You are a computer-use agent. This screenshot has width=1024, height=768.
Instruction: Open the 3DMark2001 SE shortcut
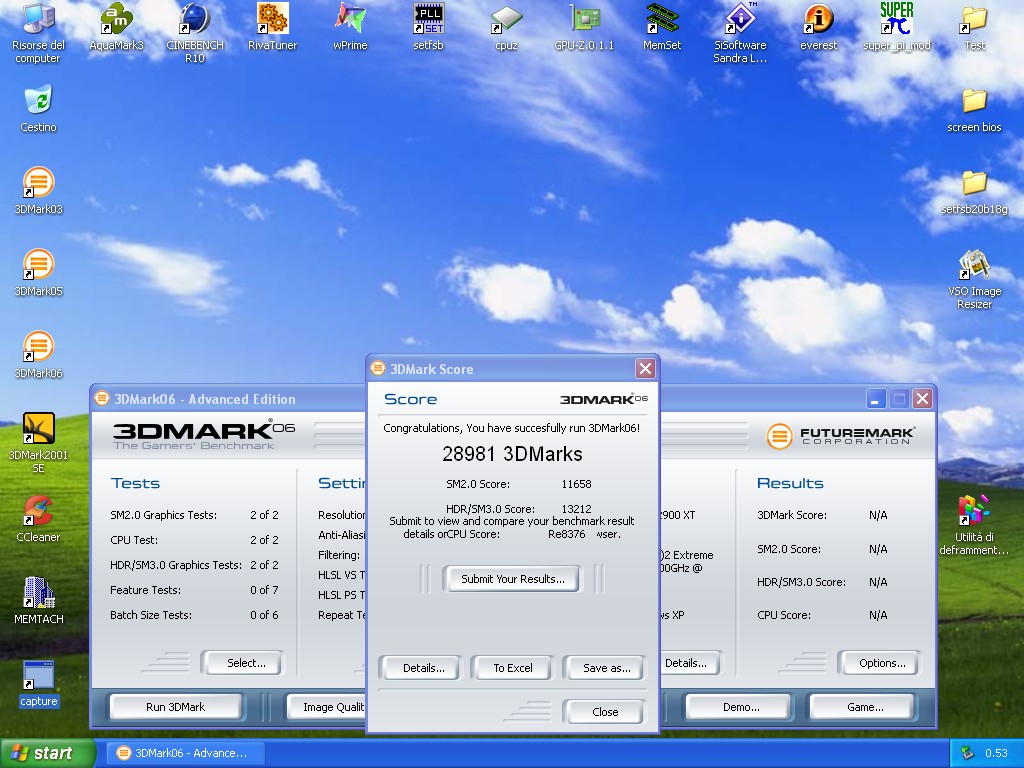pyautogui.click(x=39, y=443)
